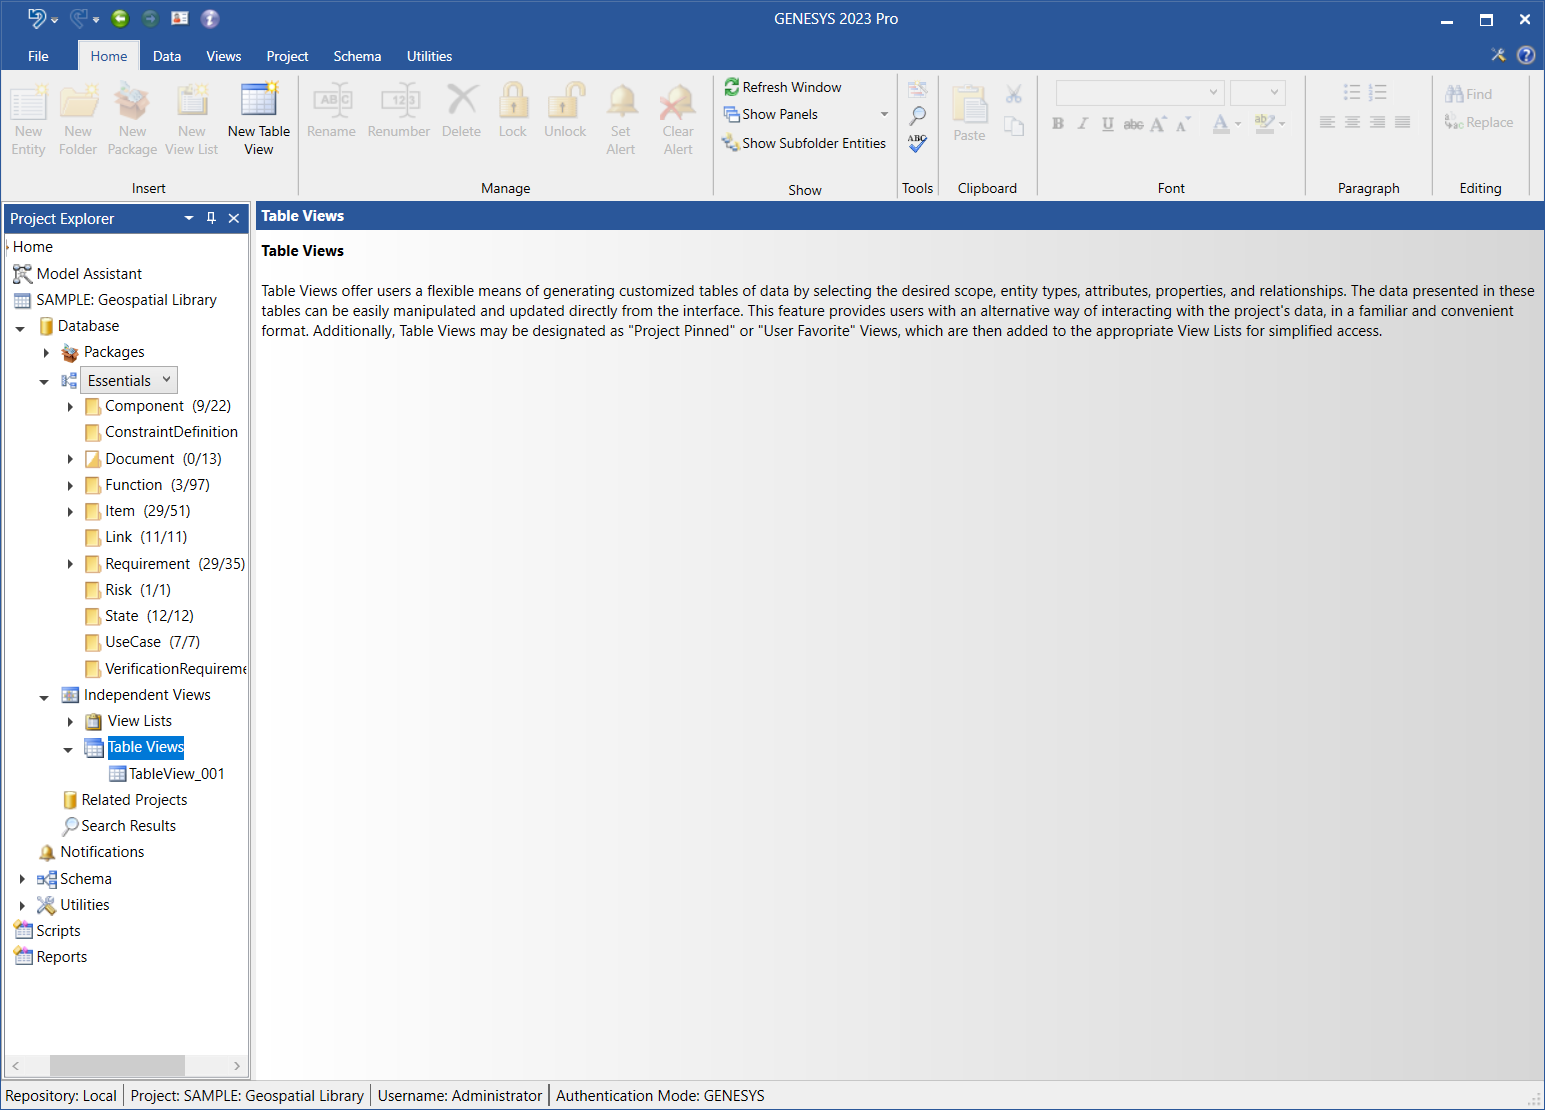Screen dimensions: 1545x1110
Task: Collapse the Independent Views tree node
Action: [44, 696]
